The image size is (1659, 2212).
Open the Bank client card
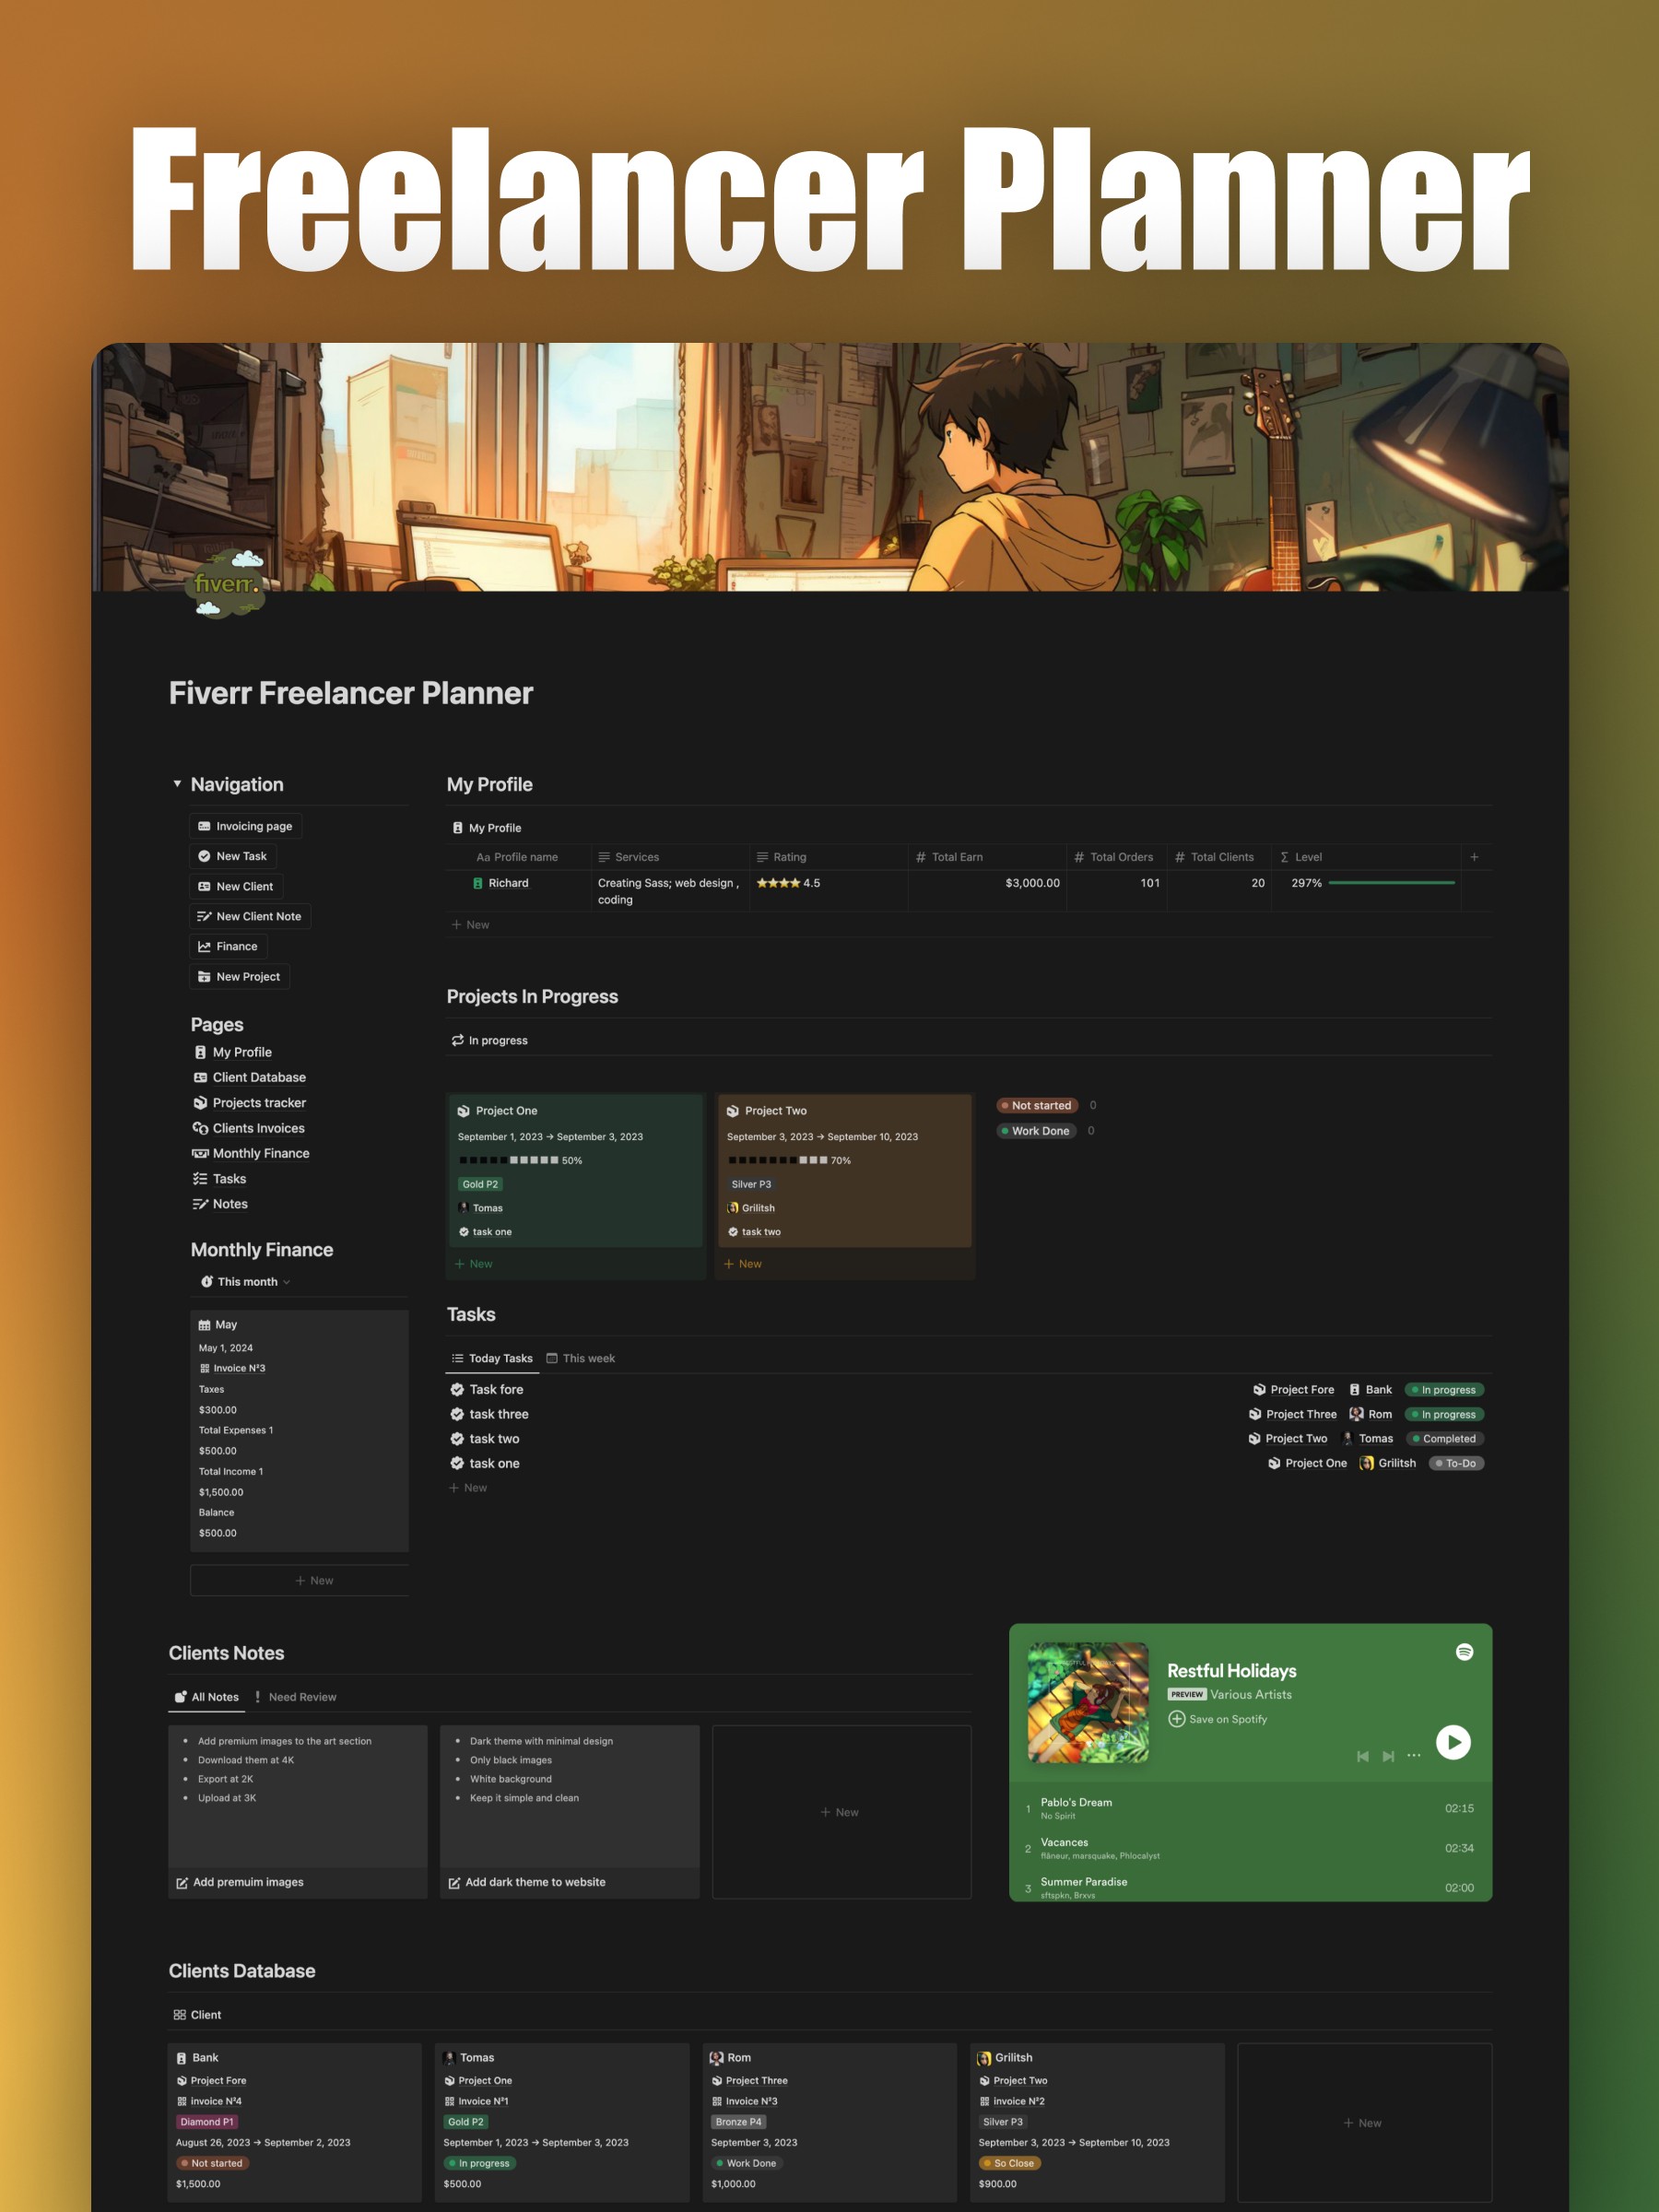295,2122
